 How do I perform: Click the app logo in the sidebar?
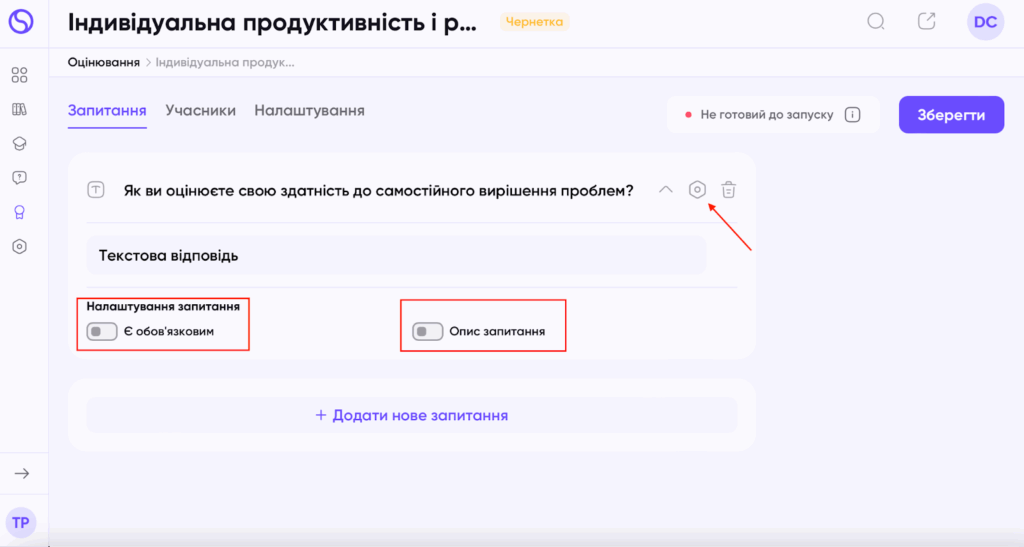point(20,21)
